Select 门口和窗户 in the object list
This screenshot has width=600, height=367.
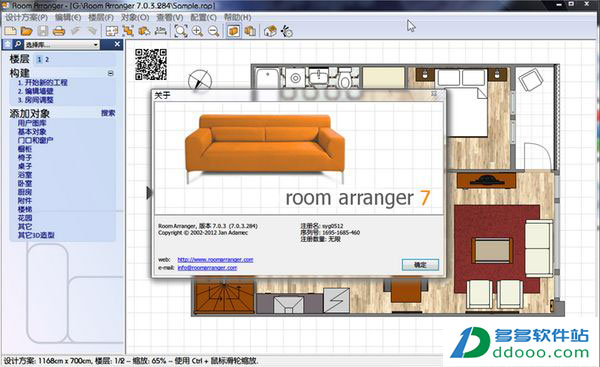[35, 140]
